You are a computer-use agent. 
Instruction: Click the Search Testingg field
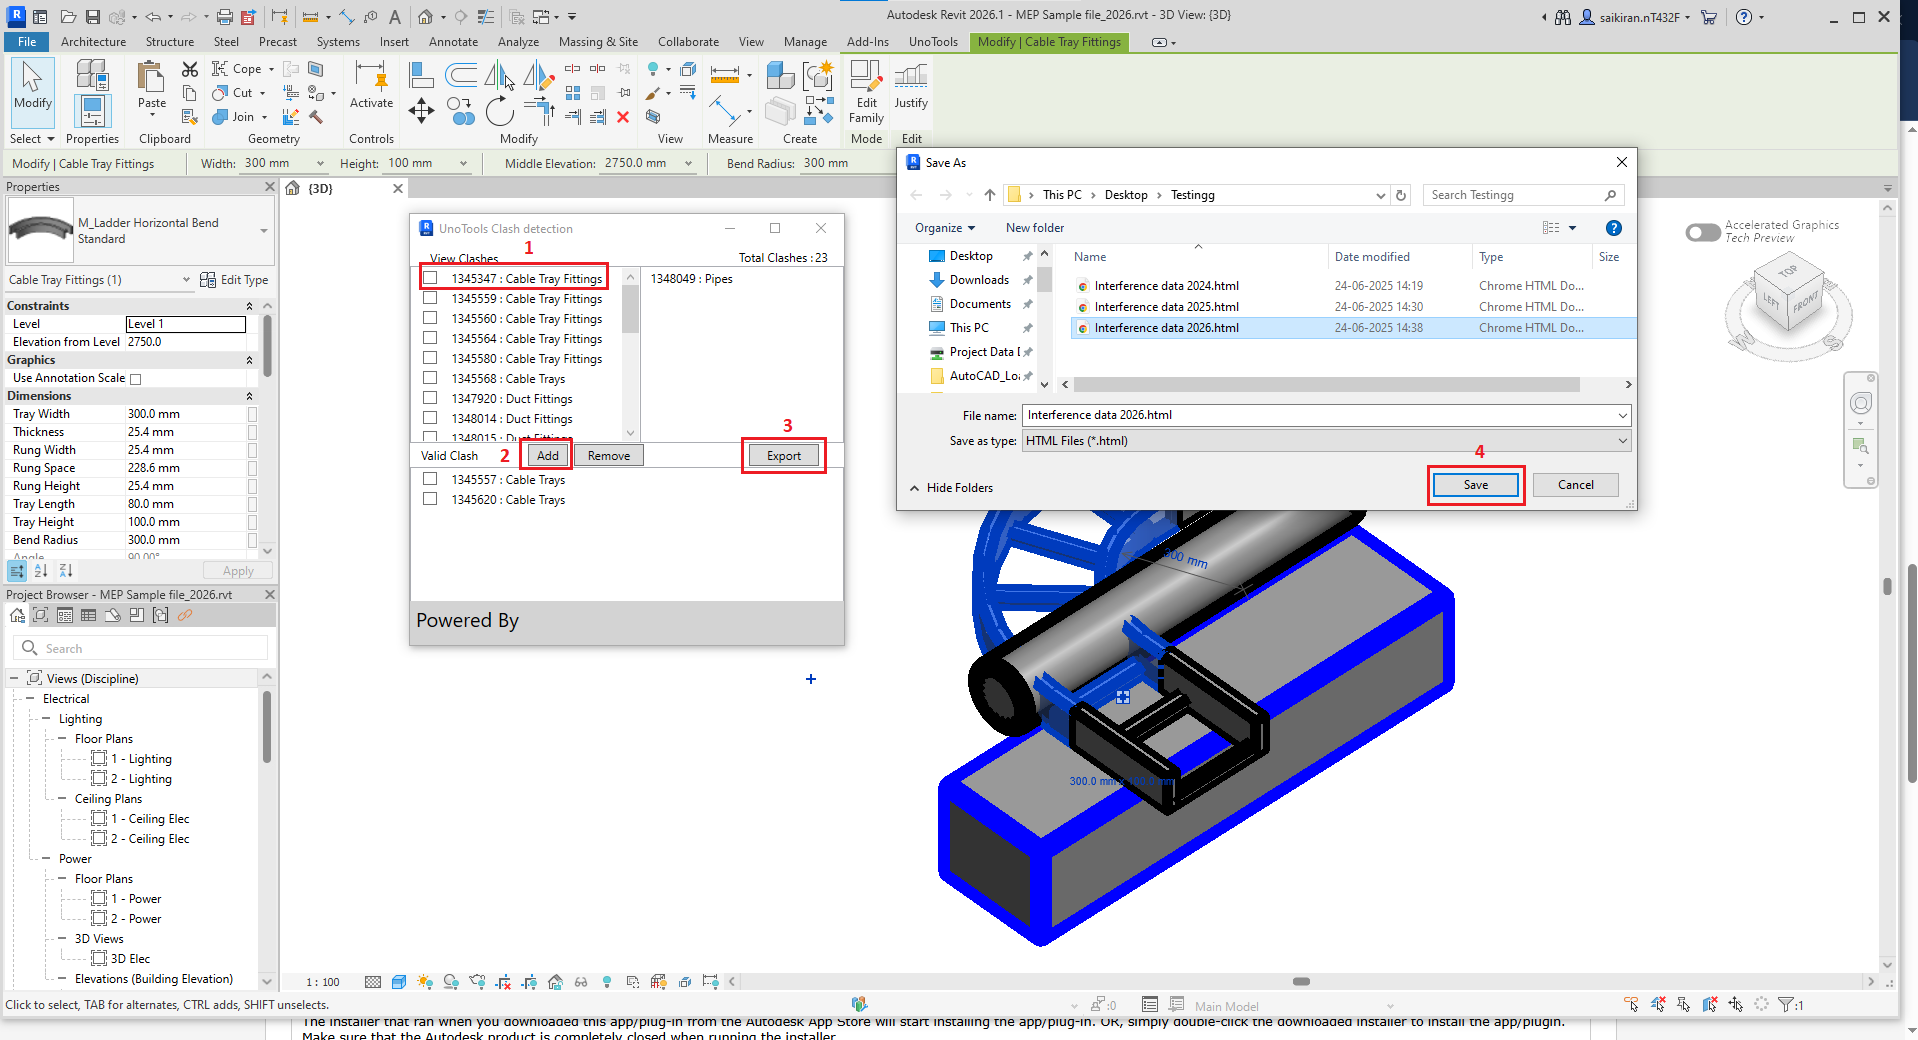click(x=1523, y=195)
